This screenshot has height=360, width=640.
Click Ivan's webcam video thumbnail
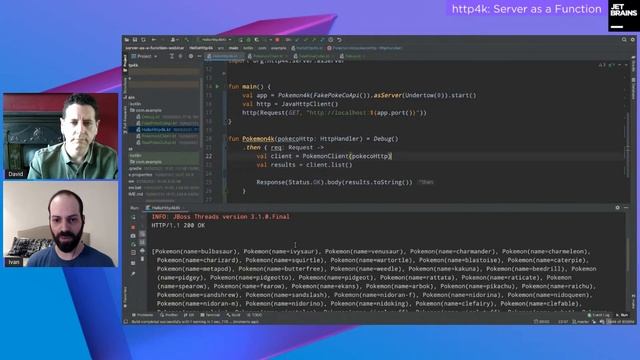click(61, 224)
